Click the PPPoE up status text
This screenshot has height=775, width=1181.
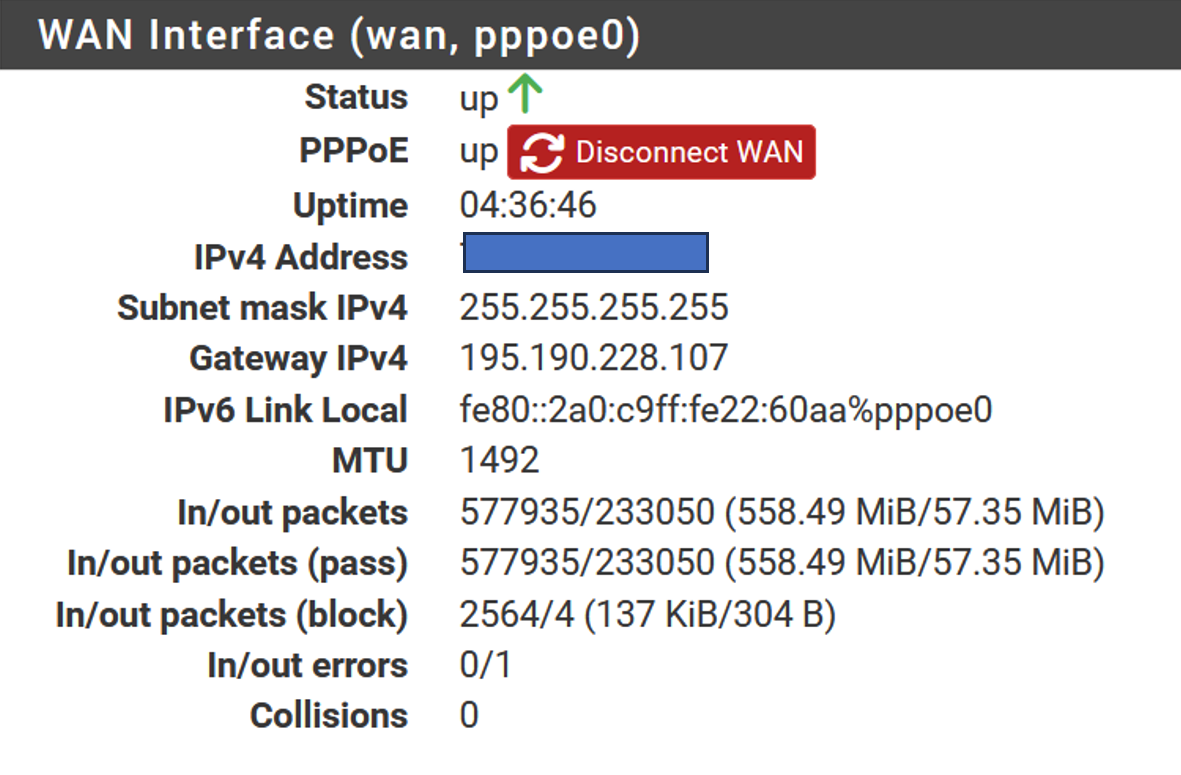point(478,153)
